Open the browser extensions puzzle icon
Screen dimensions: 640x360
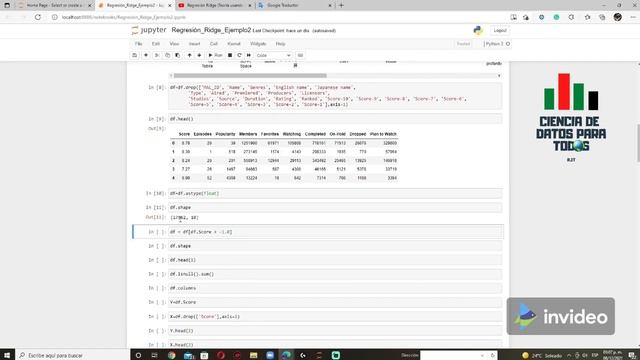pos(571,17)
